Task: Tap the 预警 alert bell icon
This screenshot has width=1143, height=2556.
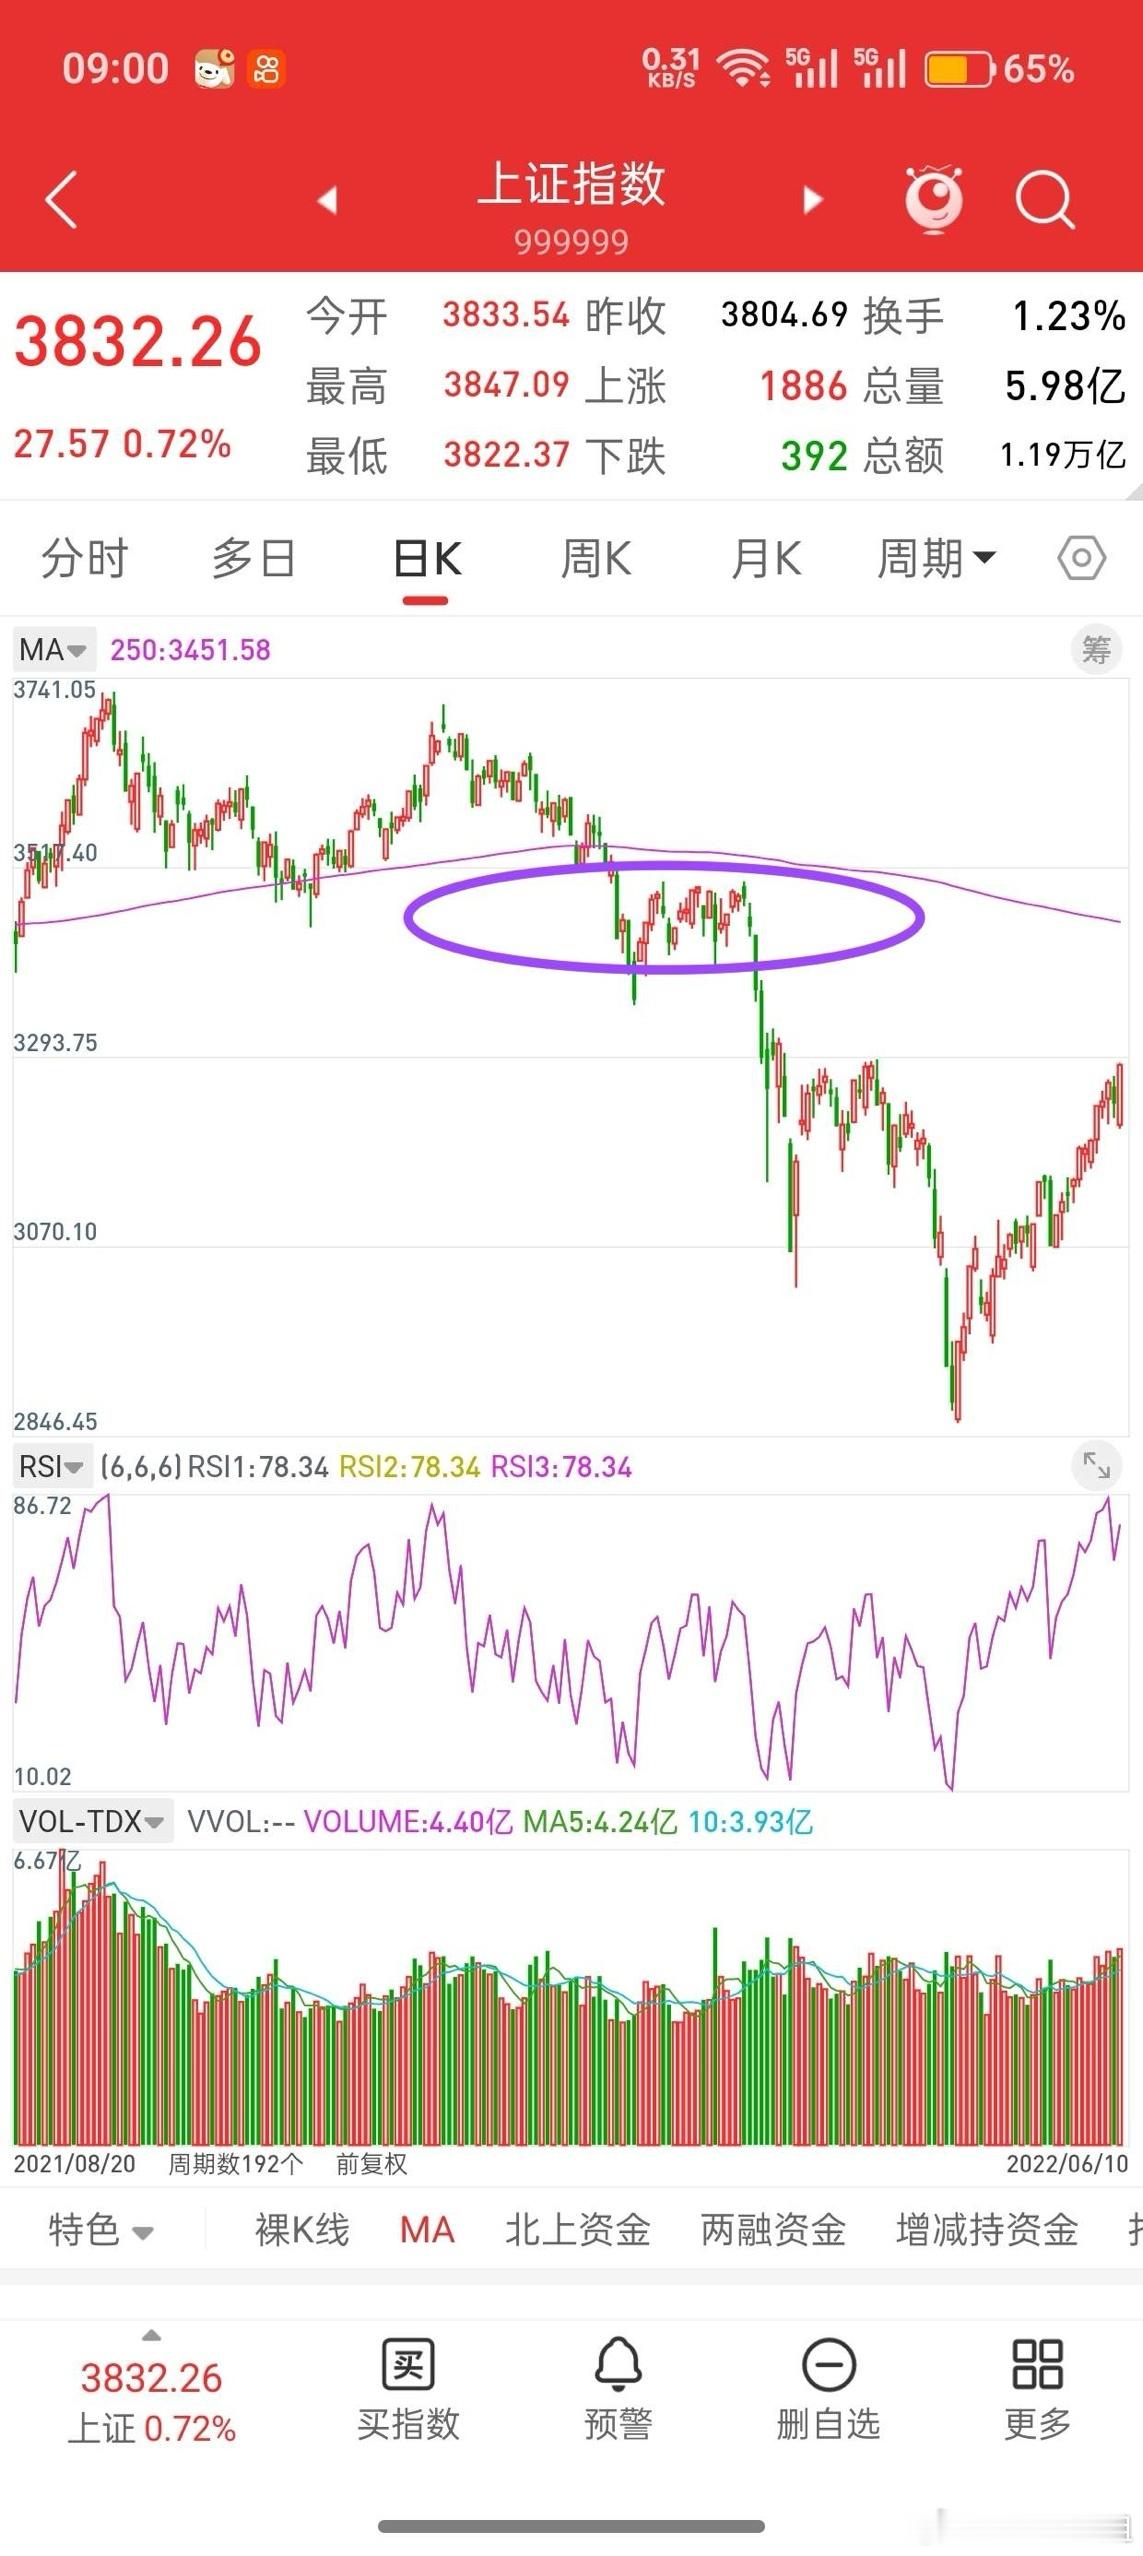Action: (618, 2388)
